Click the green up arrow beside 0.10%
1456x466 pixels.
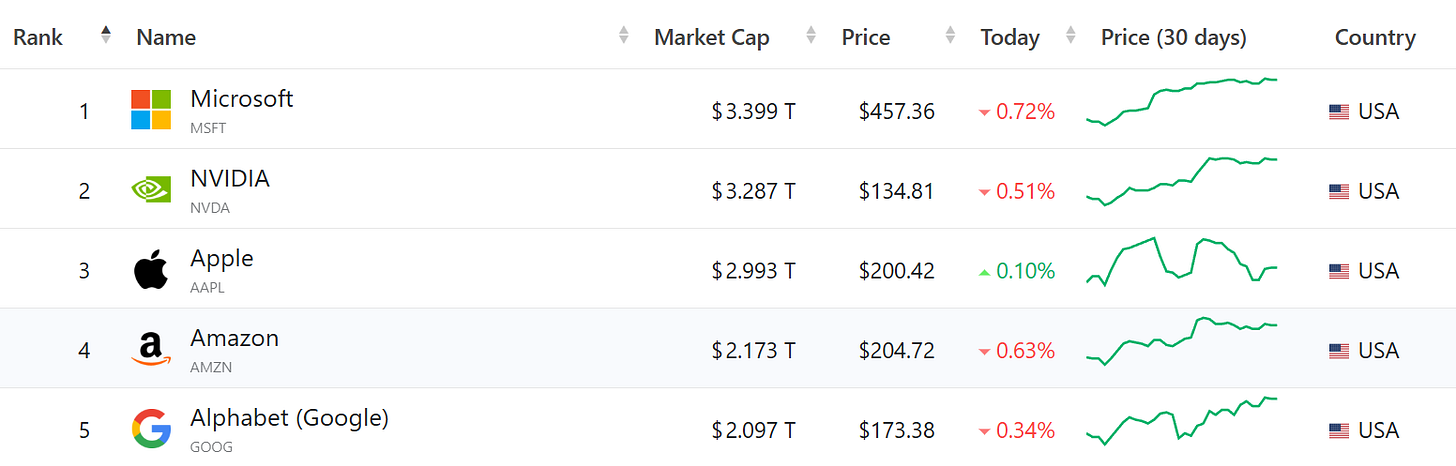click(x=984, y=271)
